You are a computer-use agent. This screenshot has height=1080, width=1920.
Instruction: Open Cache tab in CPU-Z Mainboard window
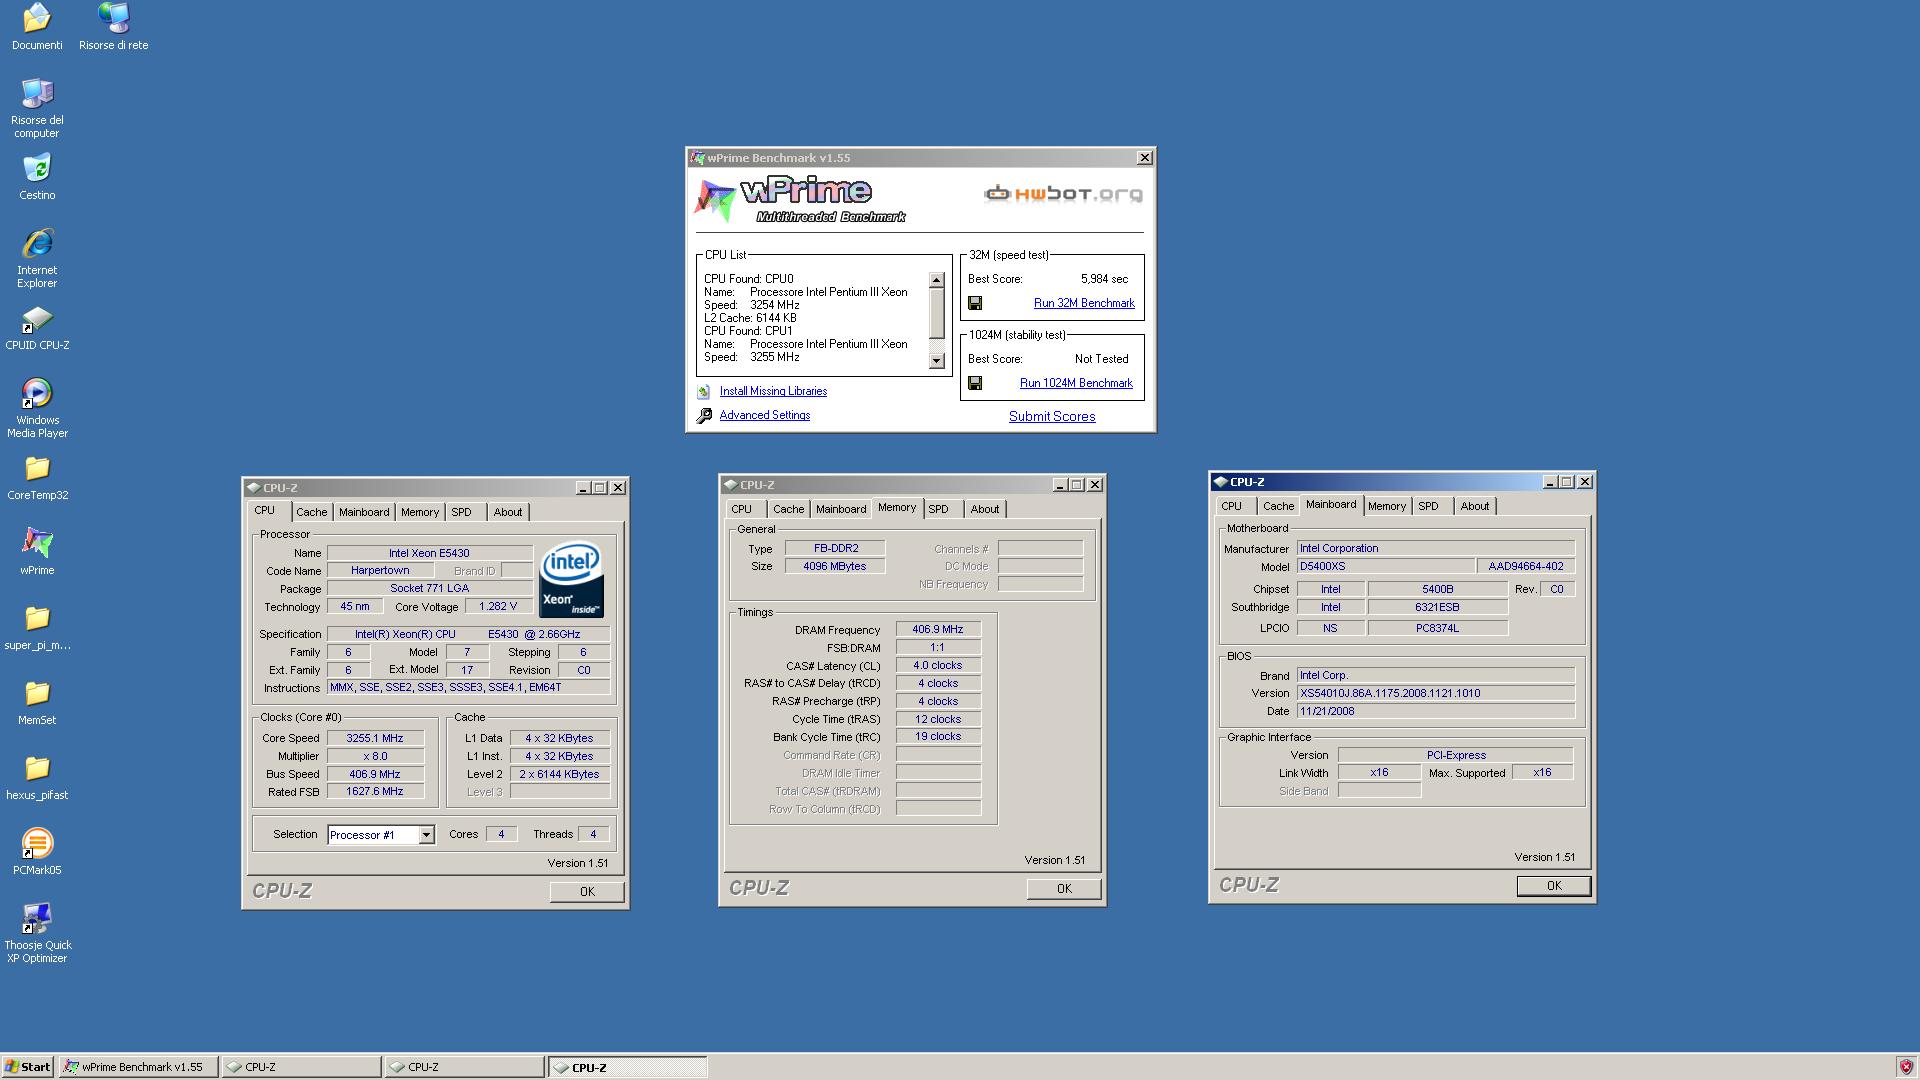[x=1278, y=506]
